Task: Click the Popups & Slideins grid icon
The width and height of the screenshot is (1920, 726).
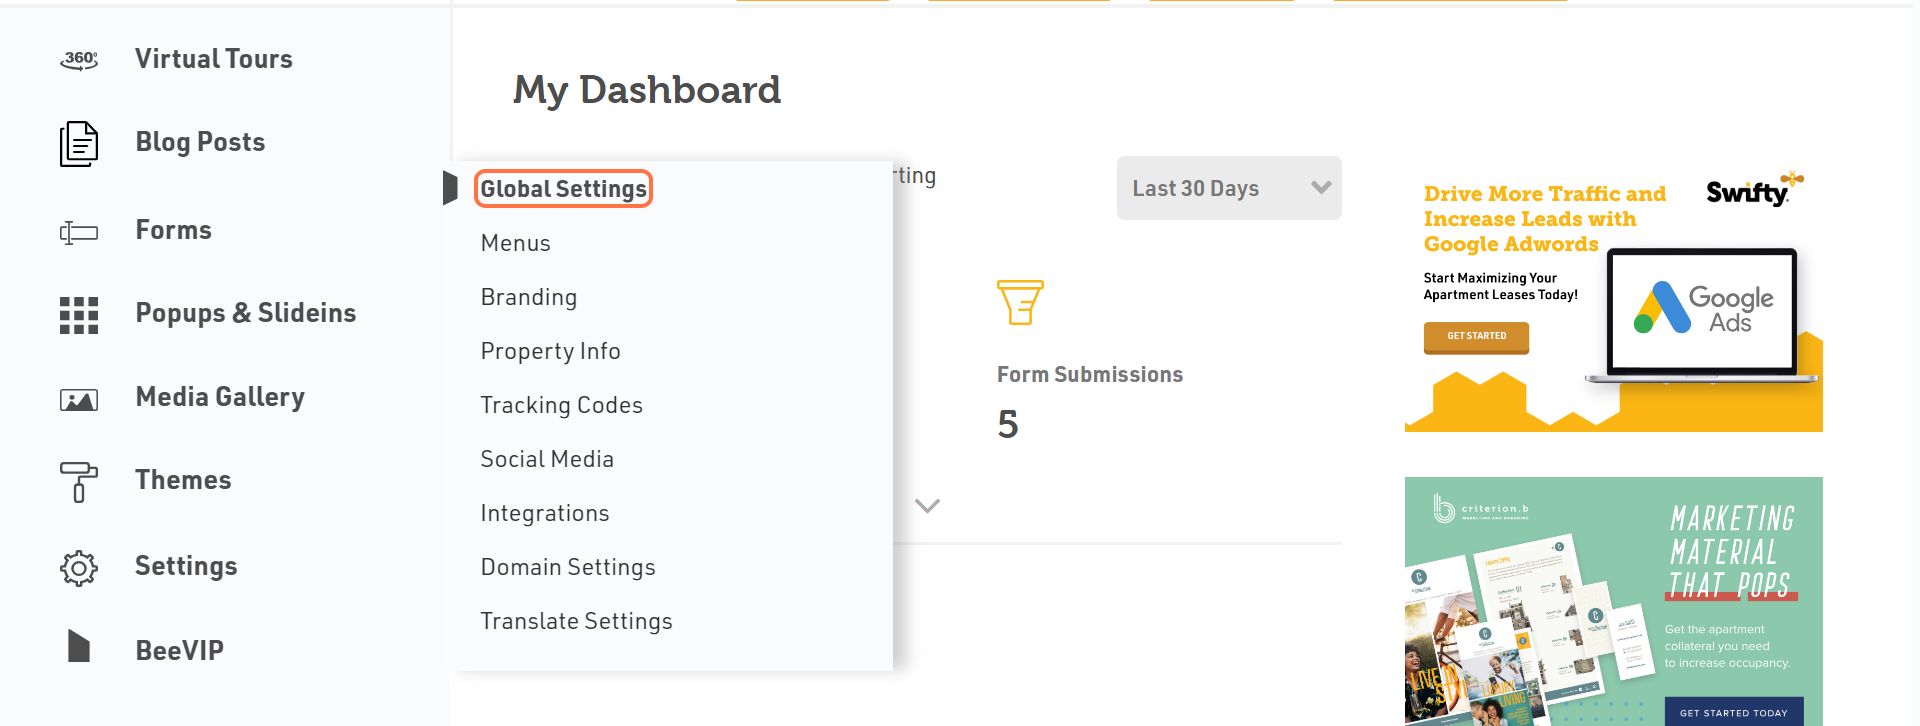Action: [x=79, y=315]
